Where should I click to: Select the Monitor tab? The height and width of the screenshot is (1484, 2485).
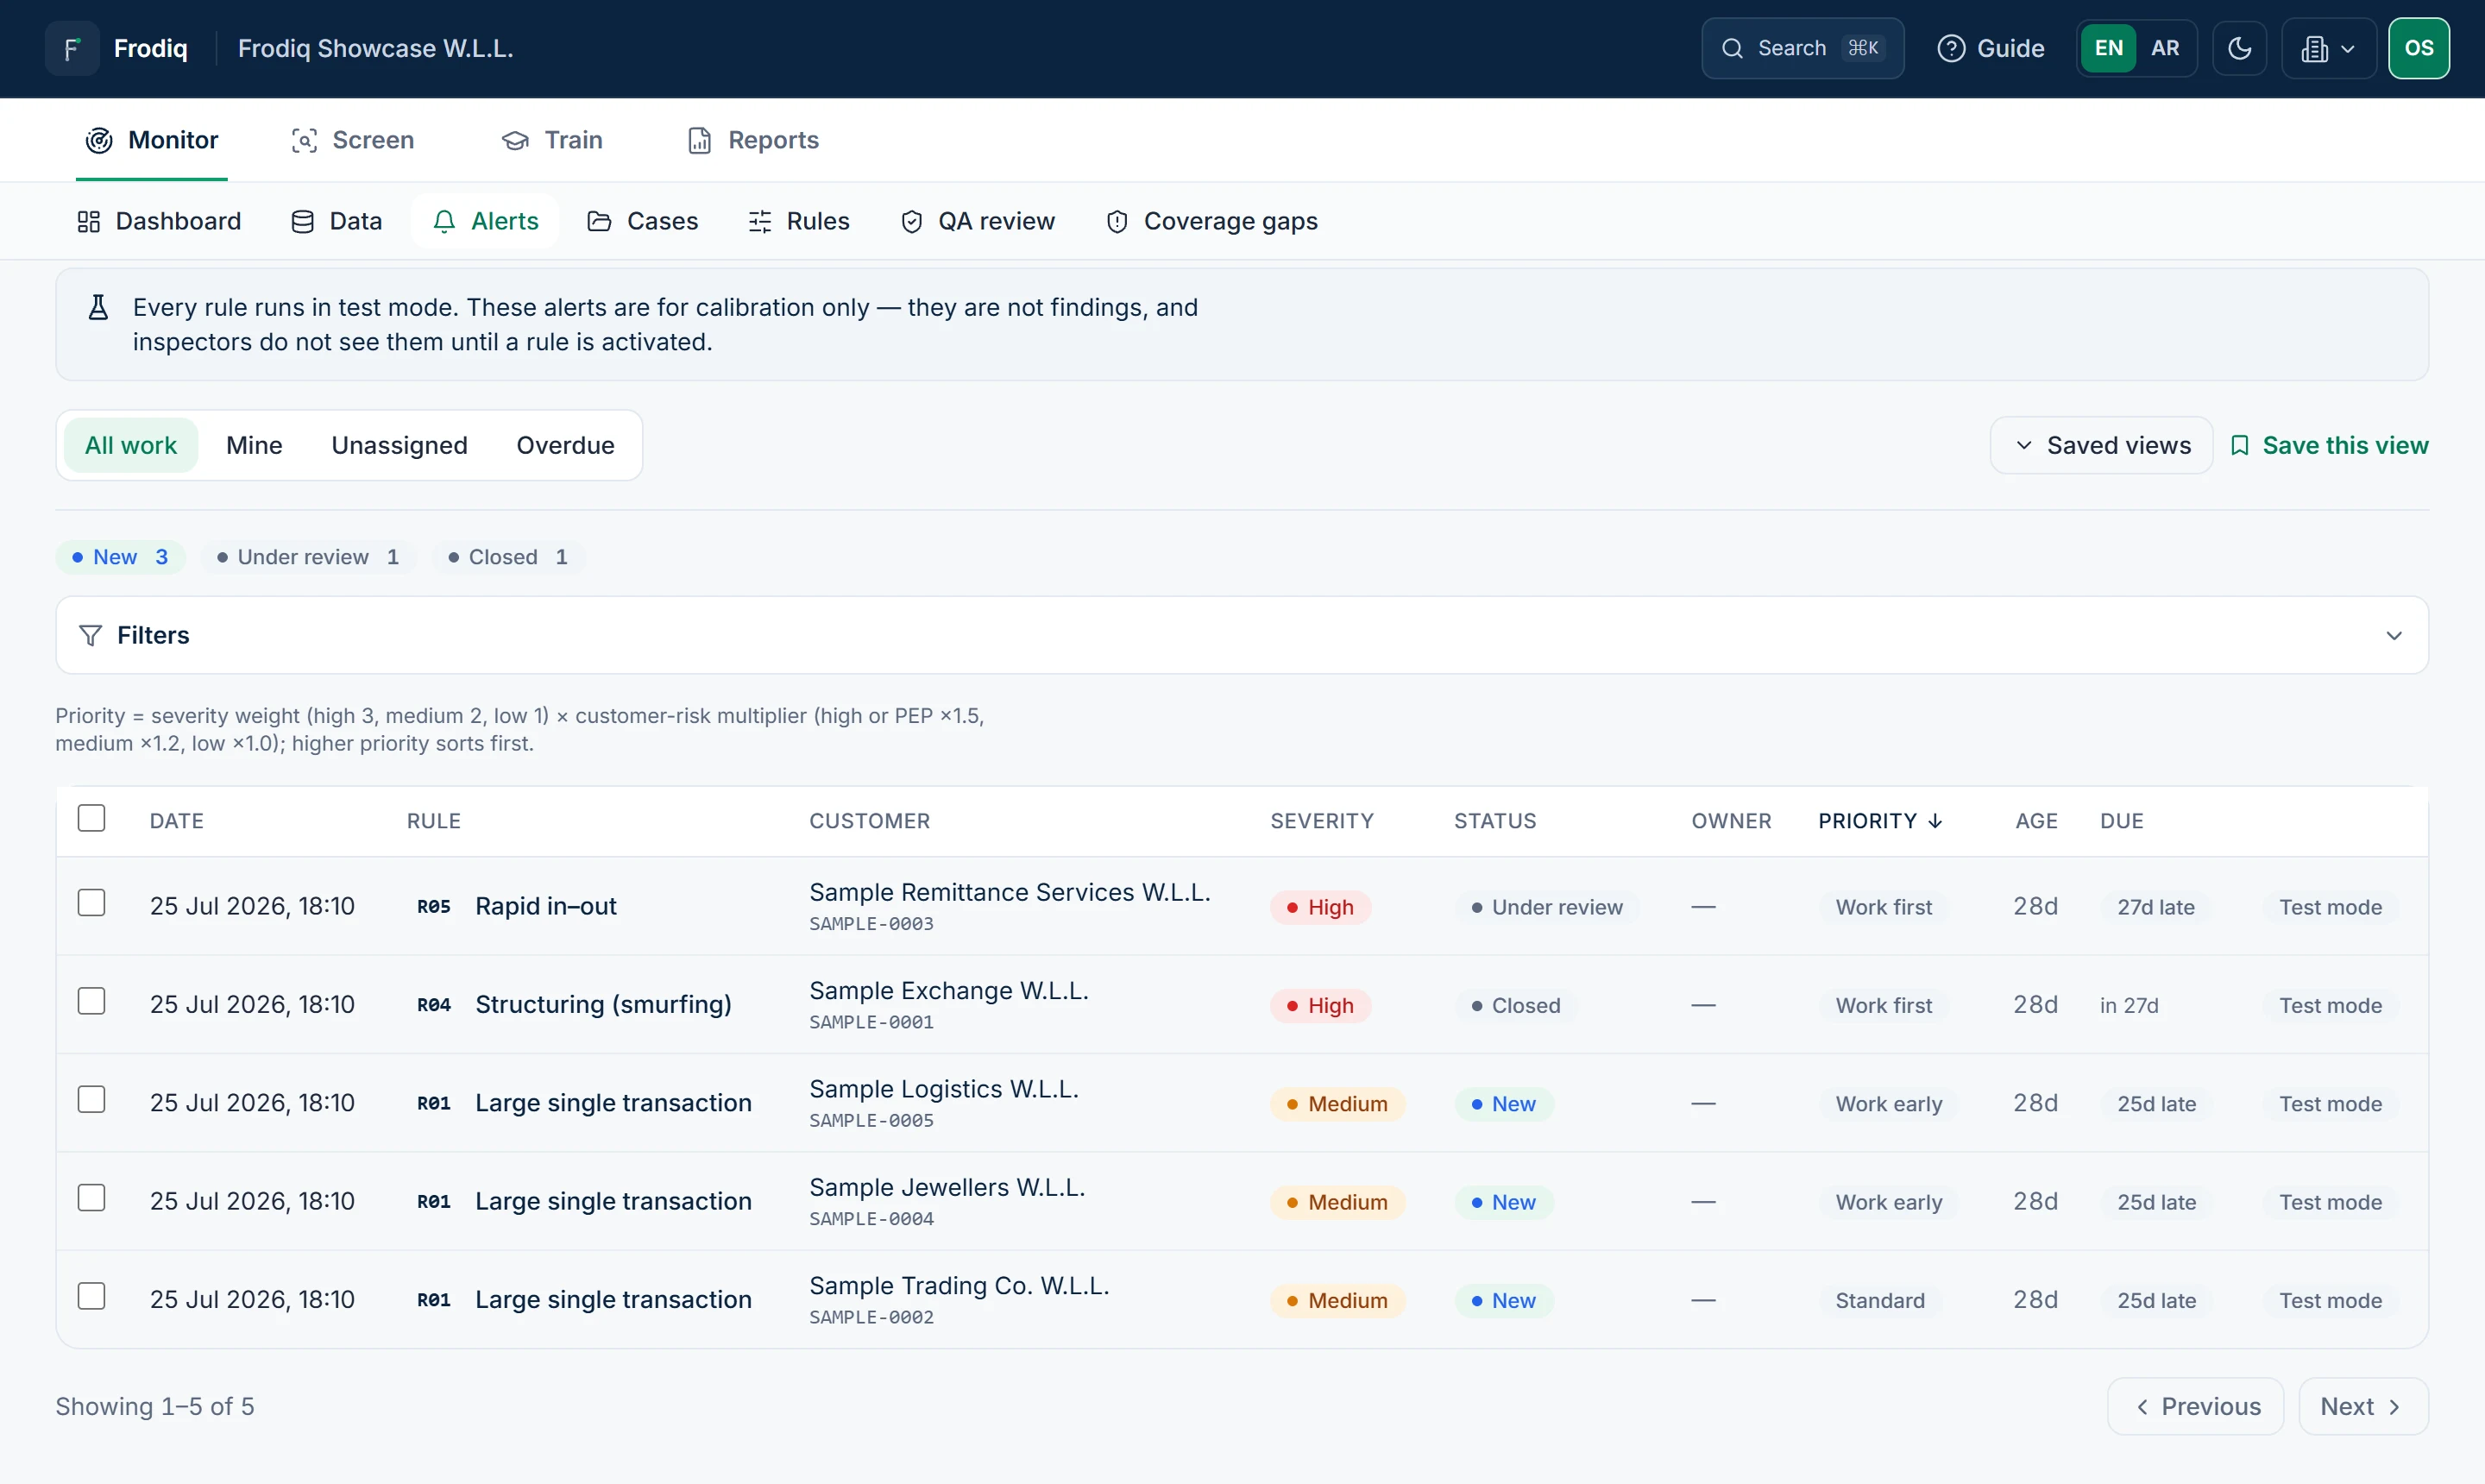click(152, 140)
